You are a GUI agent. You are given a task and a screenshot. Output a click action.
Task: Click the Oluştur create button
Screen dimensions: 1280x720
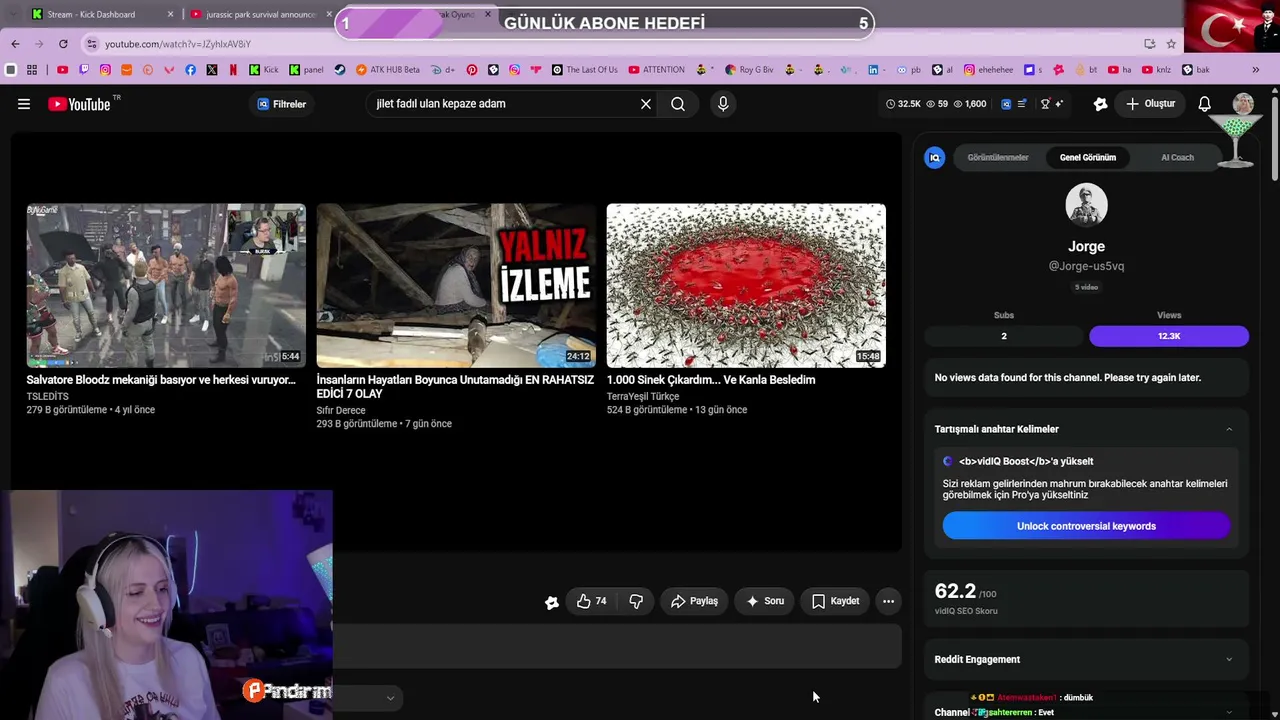(1150, 104)
